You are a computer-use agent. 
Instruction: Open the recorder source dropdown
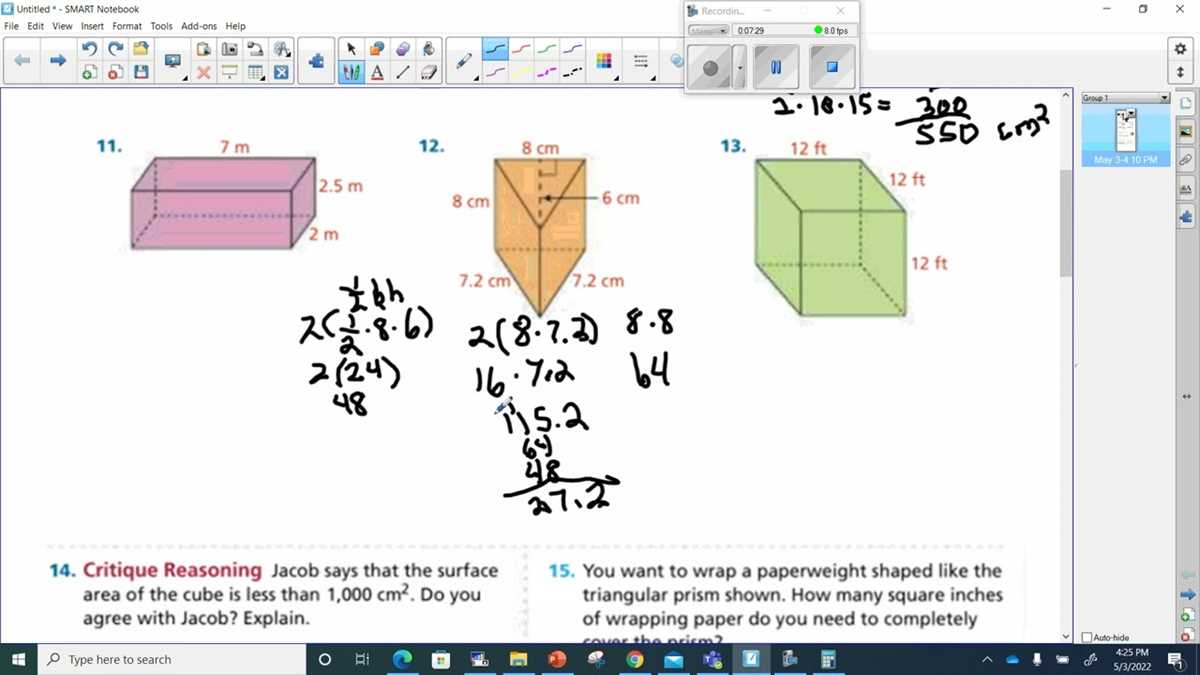pos(709,30)
